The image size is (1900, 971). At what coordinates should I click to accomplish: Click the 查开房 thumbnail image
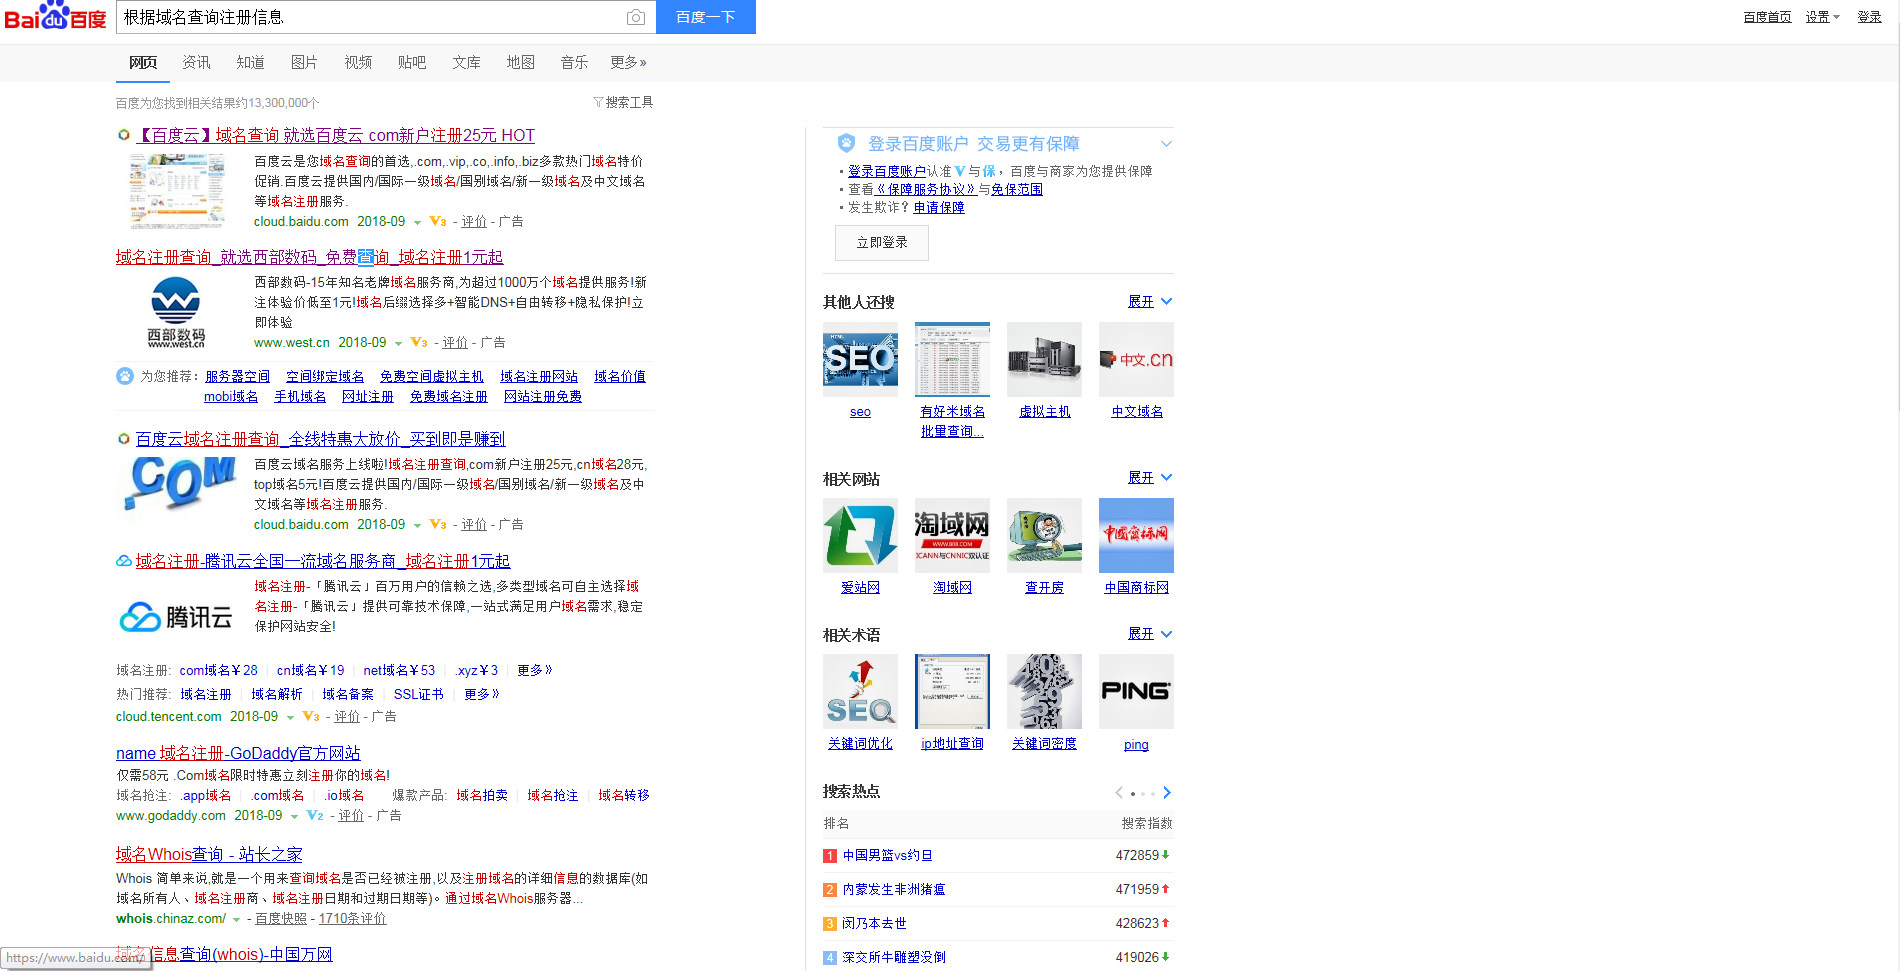[x=1044, y=535]
